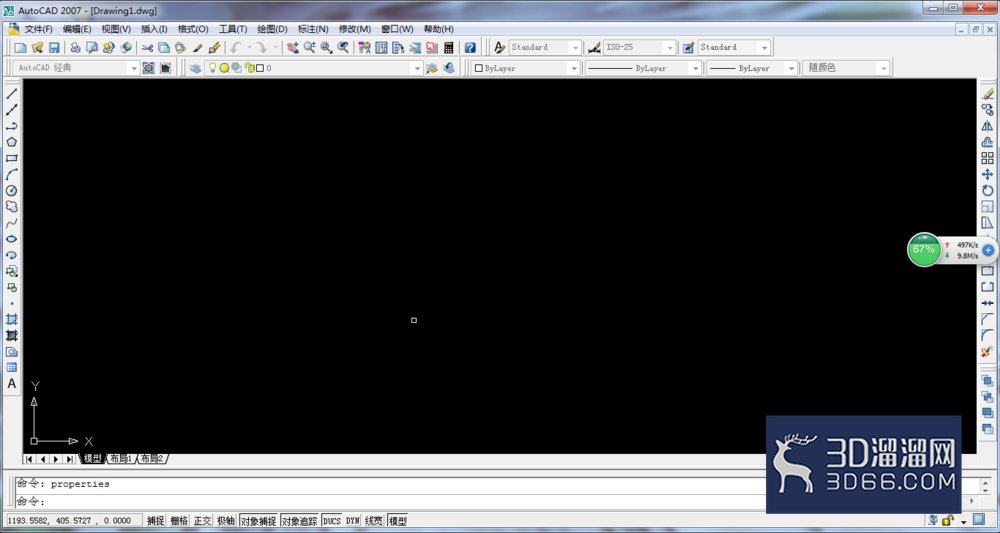Select the Line drawing tool
The image size is (1000, 533).
(11, 94)
